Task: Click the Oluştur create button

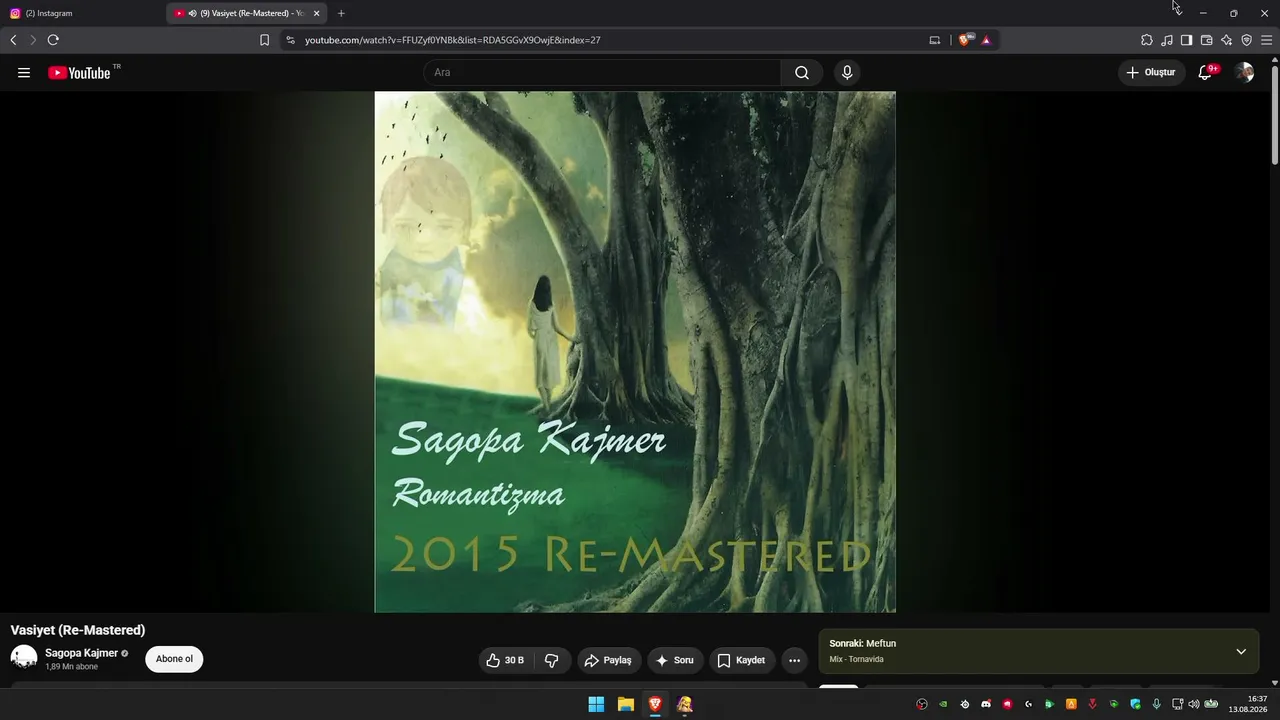Action: [x=1152, y=72]
